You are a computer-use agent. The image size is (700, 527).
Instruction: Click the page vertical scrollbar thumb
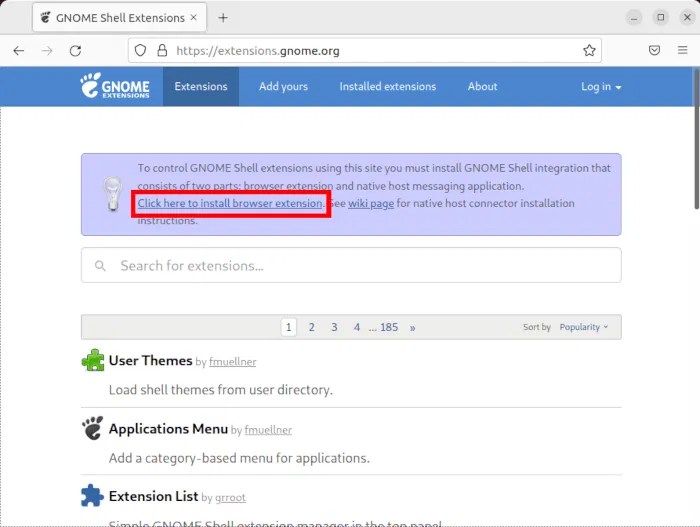696,138
